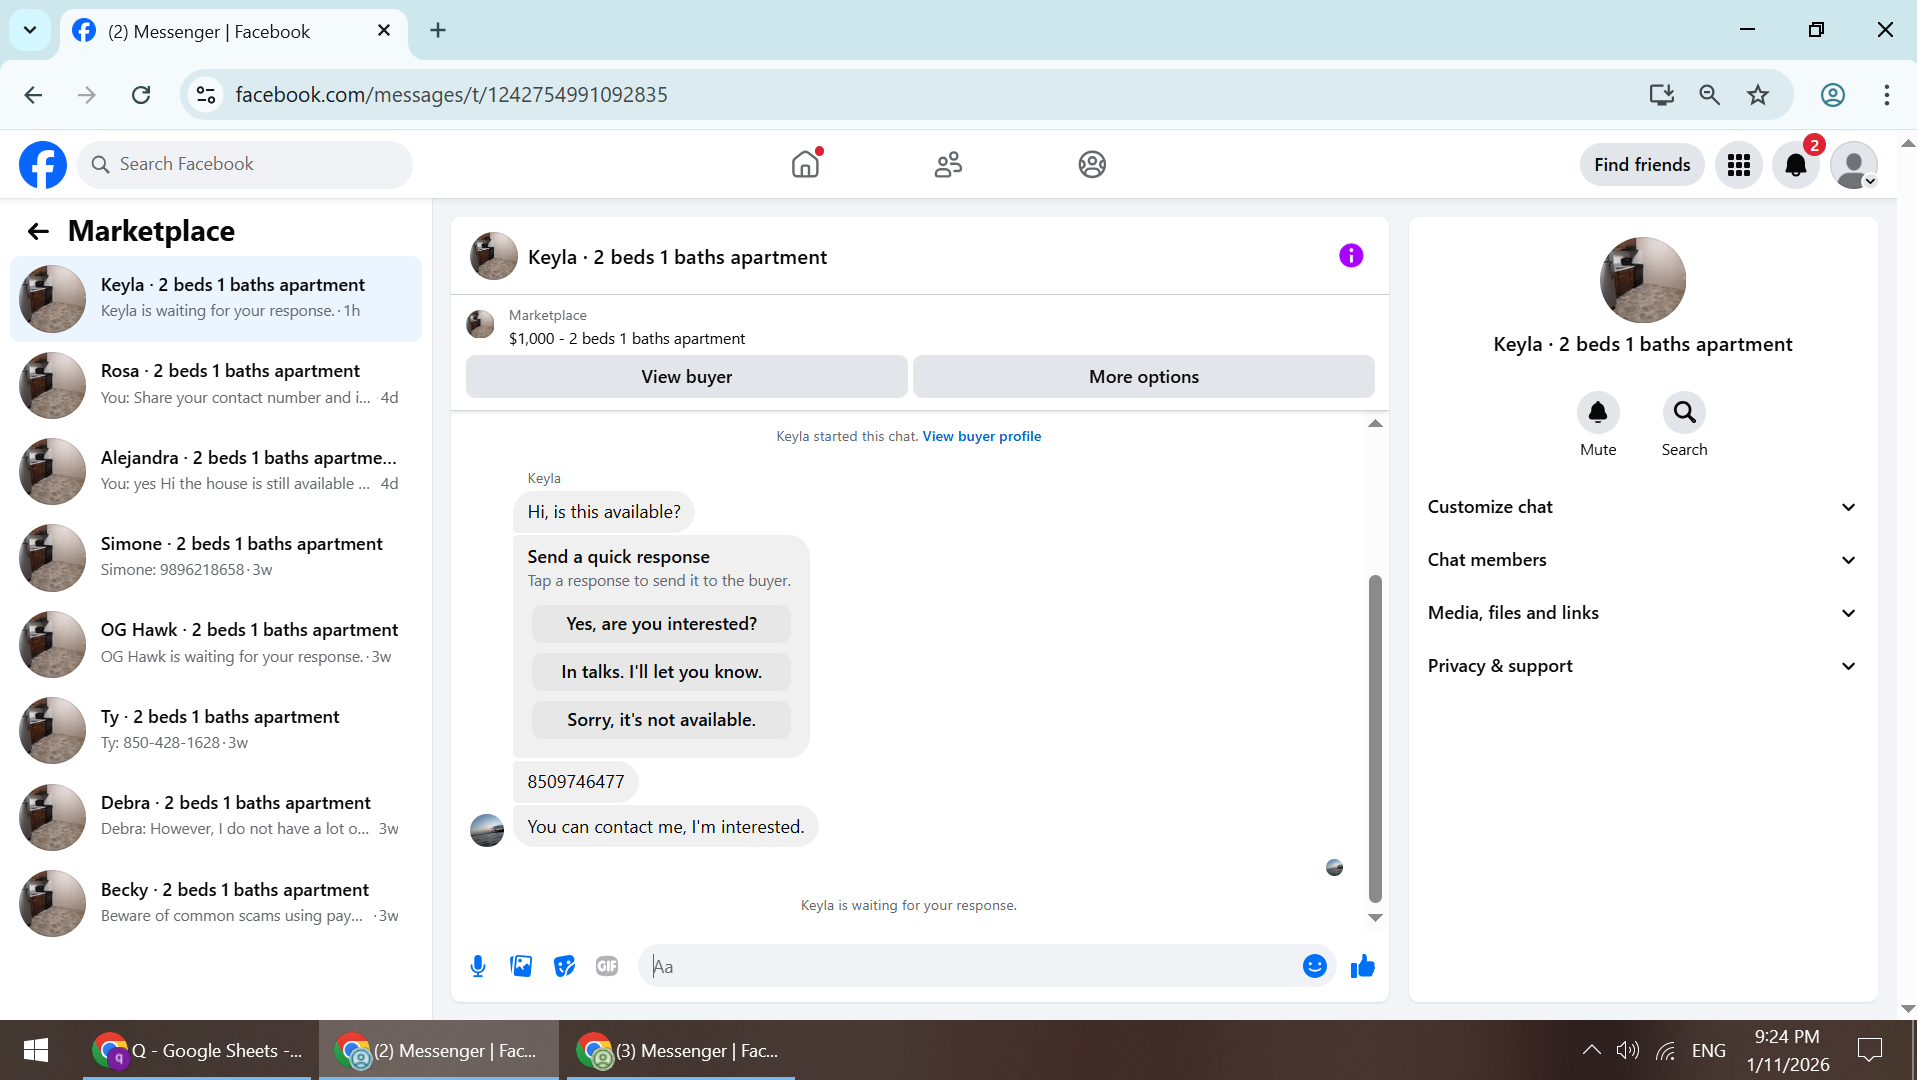Screen dimensions: 1917x1080
Task: Send quick reply 'Sorry, it's not available.'
Action: click(x=661, y=720)
